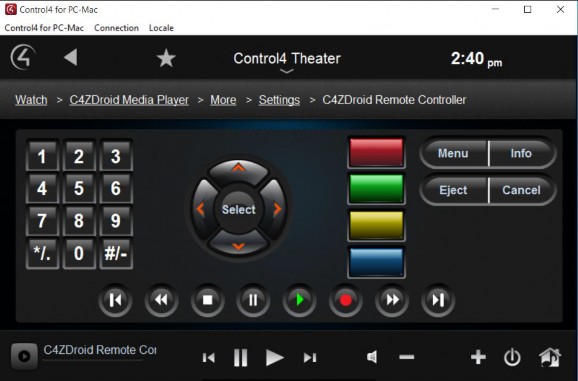
Task: Tap keypad number 9
Action: (x=116, y=221)
